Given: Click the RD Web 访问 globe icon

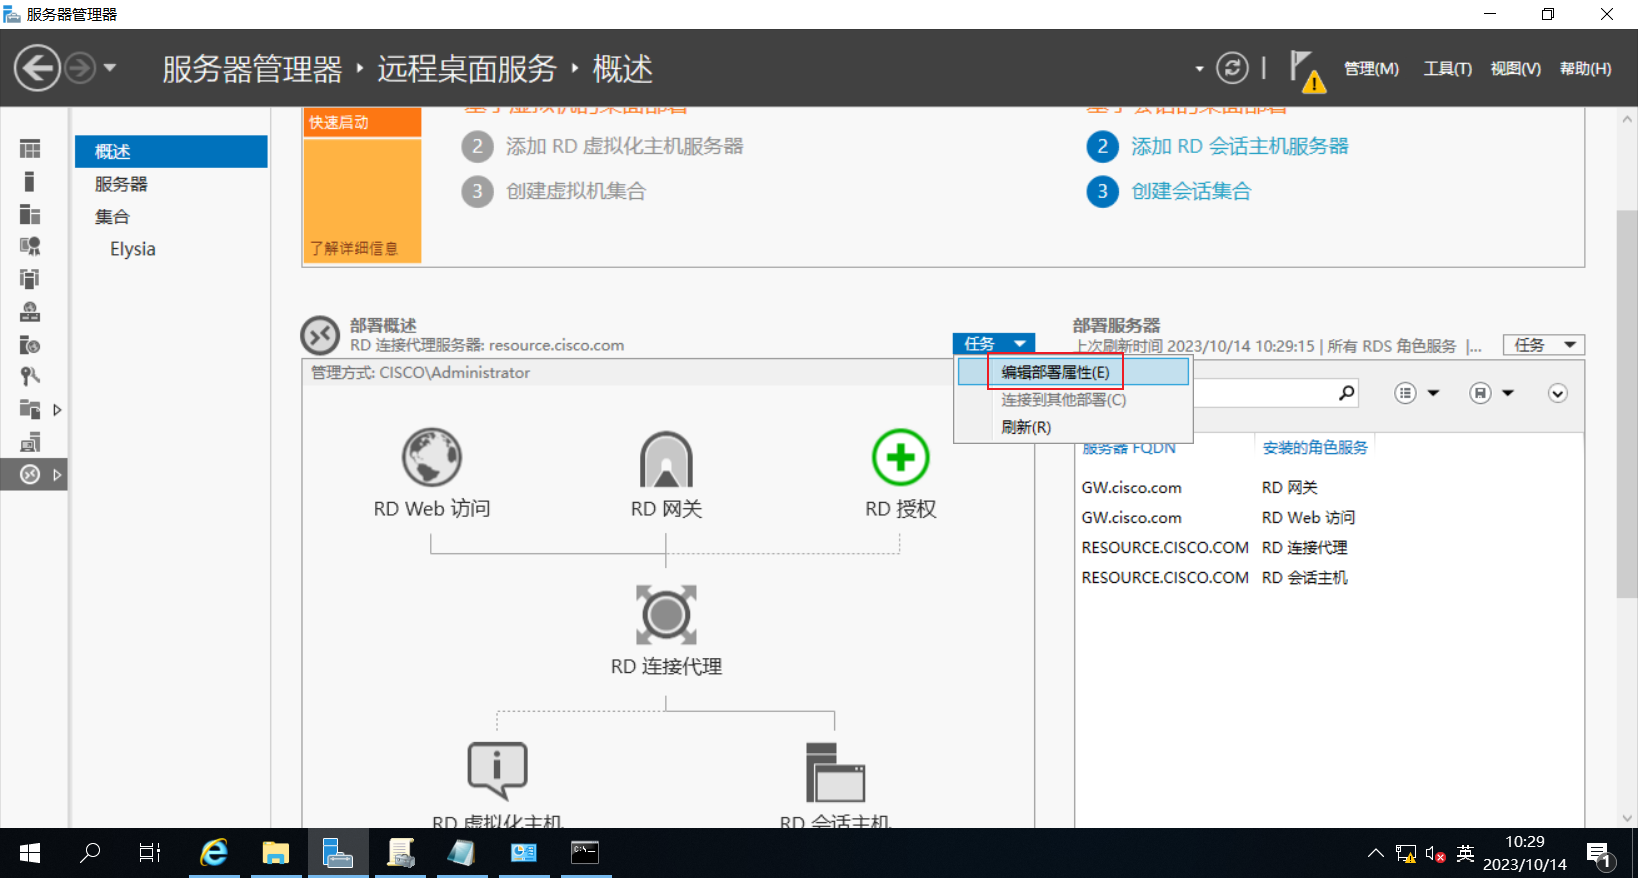Looking at the screenshot, I should 432,457.
